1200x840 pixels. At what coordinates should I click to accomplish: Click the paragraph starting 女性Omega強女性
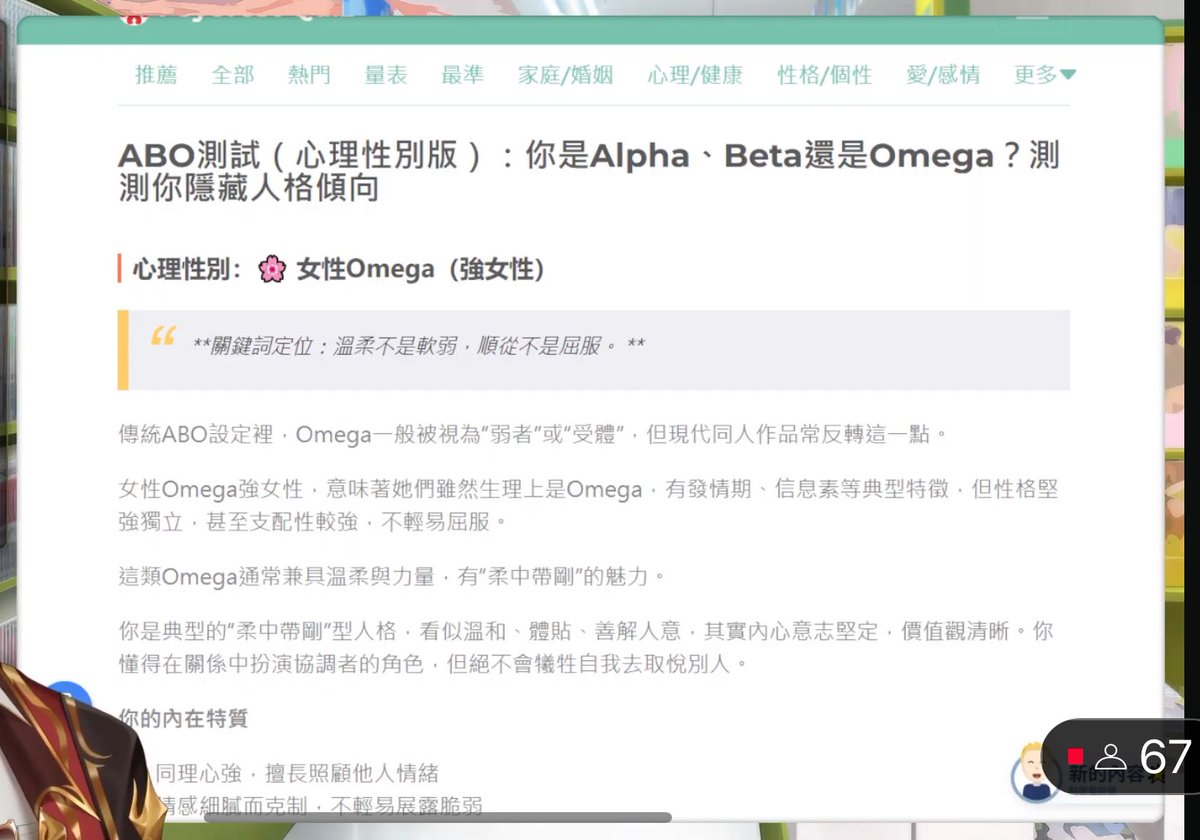tap(588, 505)
